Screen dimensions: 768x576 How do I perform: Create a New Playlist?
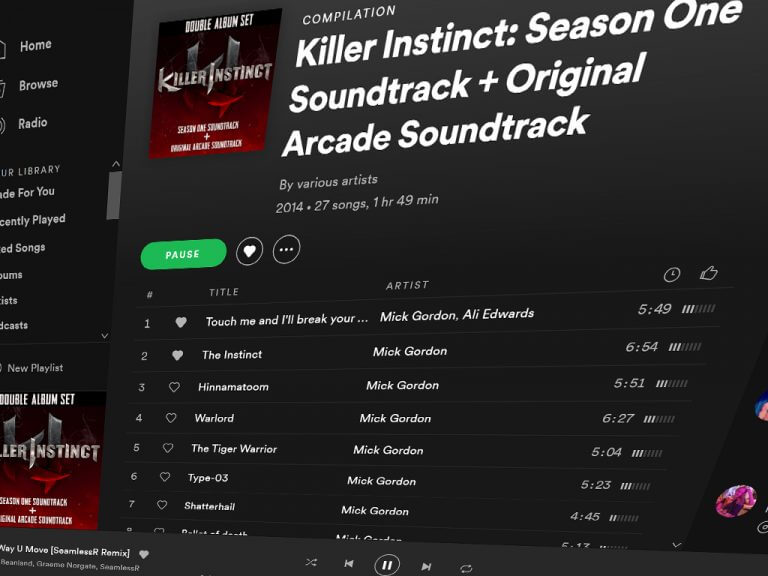35,368
